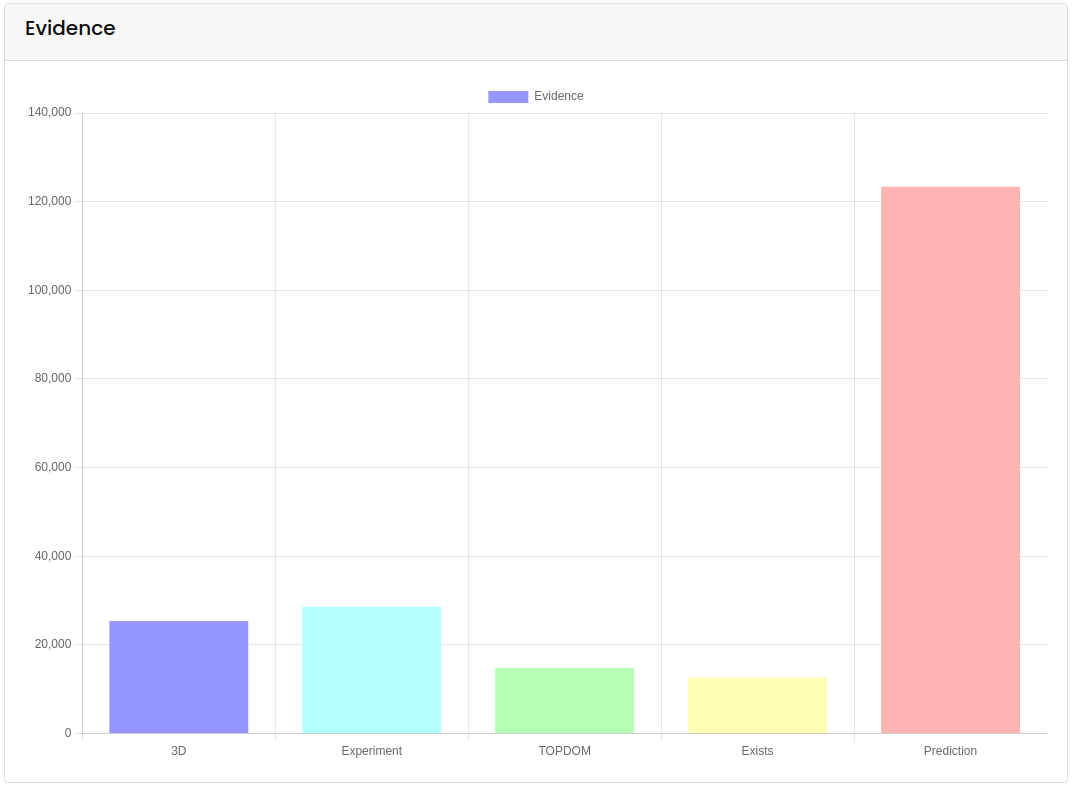Screen dimensions: 1079x793
Task: Click the 120,000 y-axis tick label
Action: tap(50, 201)
